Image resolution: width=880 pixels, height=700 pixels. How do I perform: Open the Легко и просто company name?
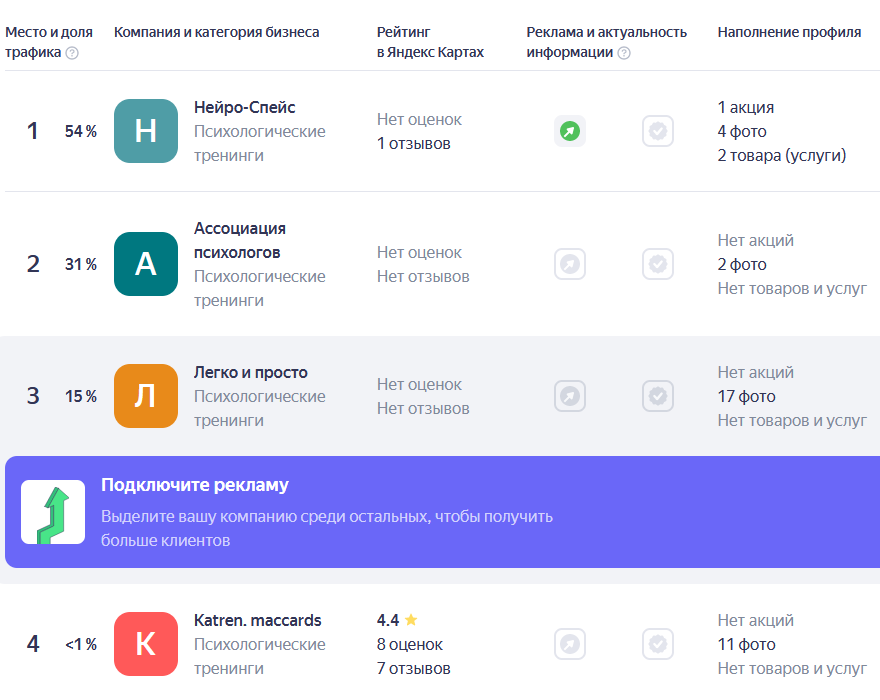click(x=251, y=372)
